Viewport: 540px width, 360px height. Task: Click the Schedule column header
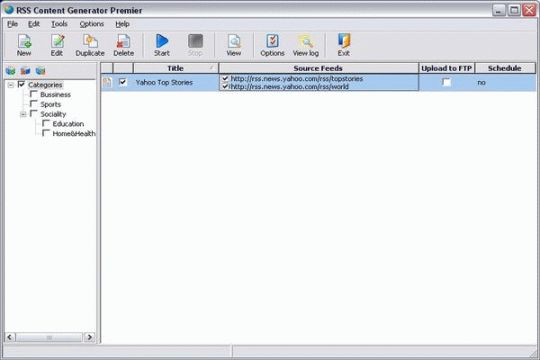pyautogui.click(x=505, y=68)
